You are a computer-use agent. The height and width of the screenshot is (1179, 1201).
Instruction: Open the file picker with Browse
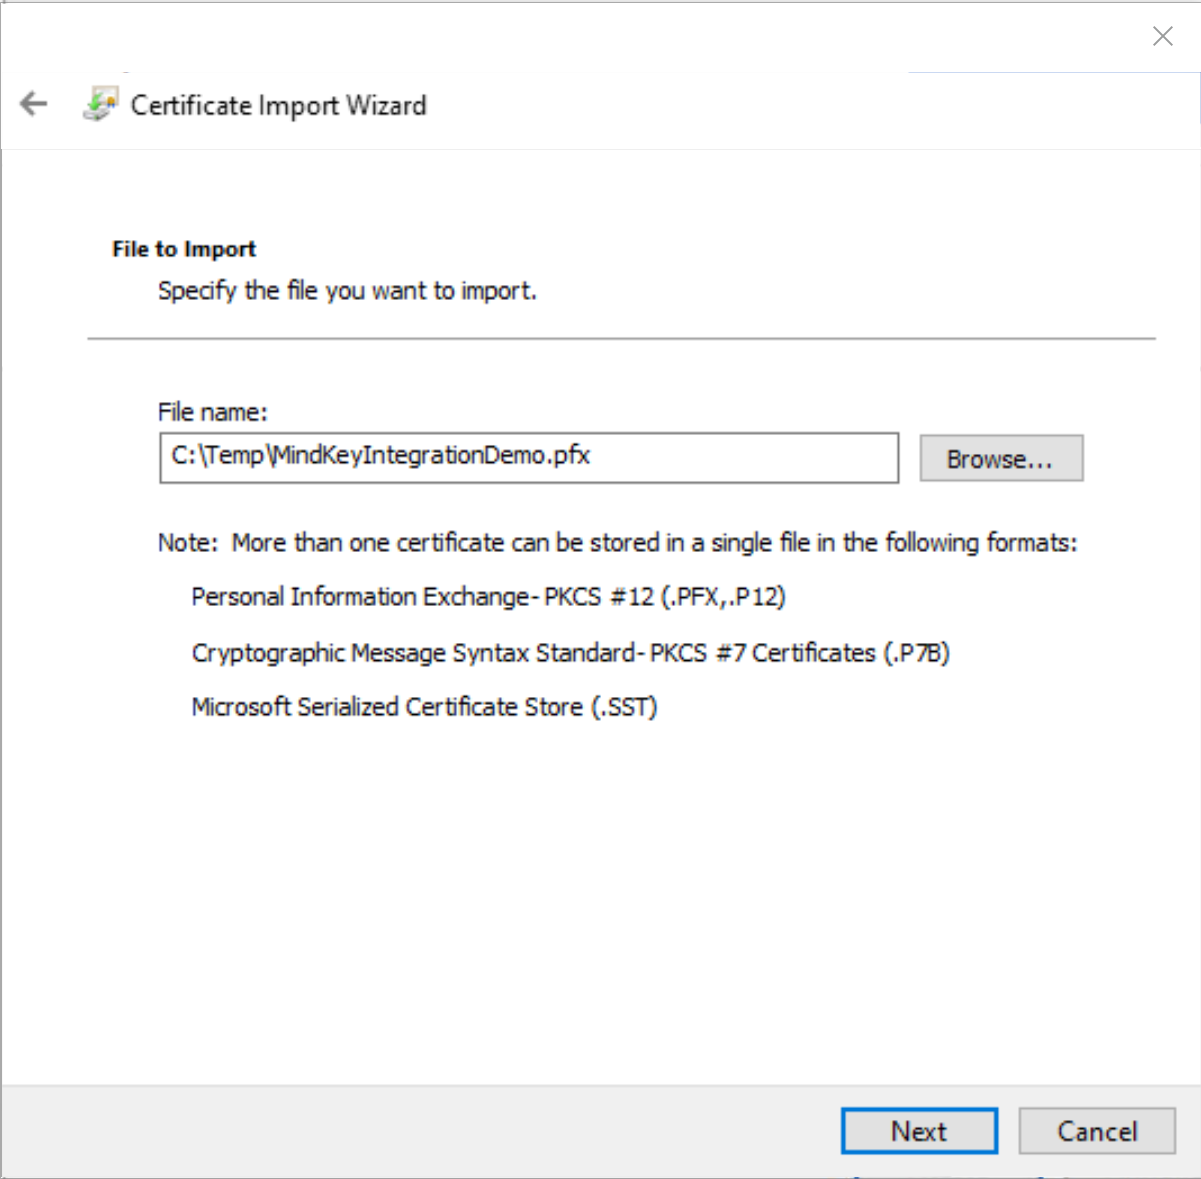1000,458
